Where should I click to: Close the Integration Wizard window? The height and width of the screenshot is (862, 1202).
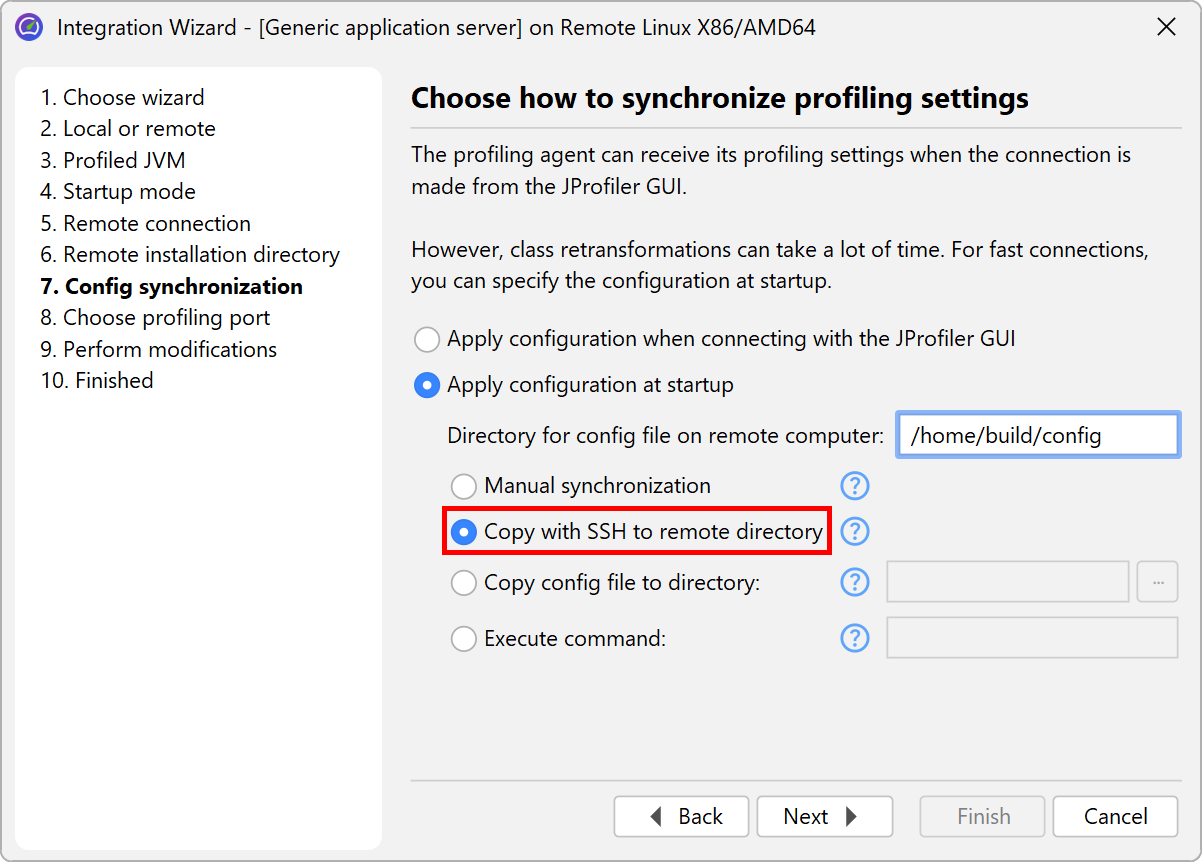pyautogui.click(x=1166, y=27)
